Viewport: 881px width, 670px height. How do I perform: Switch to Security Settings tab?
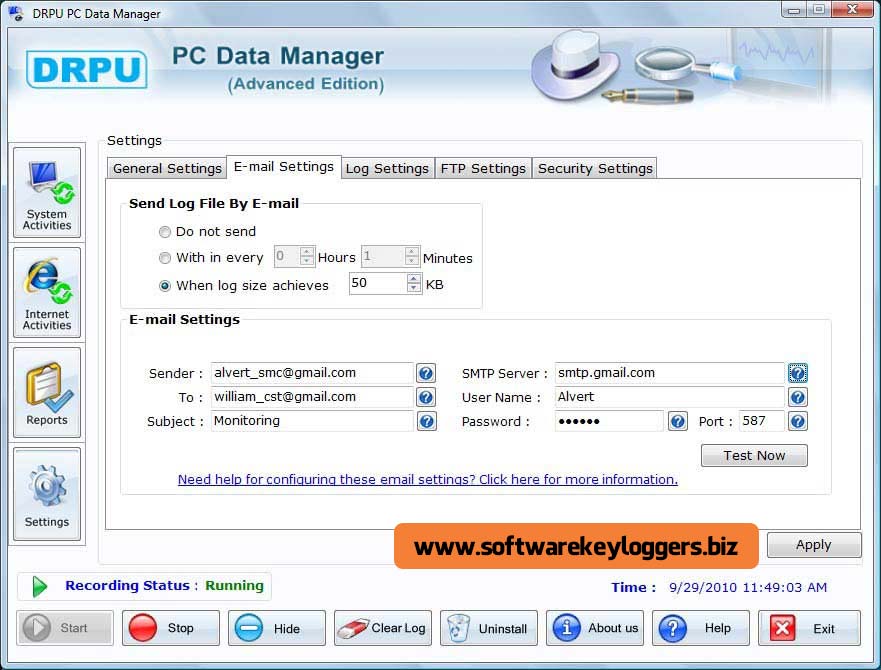click(595, 168)
